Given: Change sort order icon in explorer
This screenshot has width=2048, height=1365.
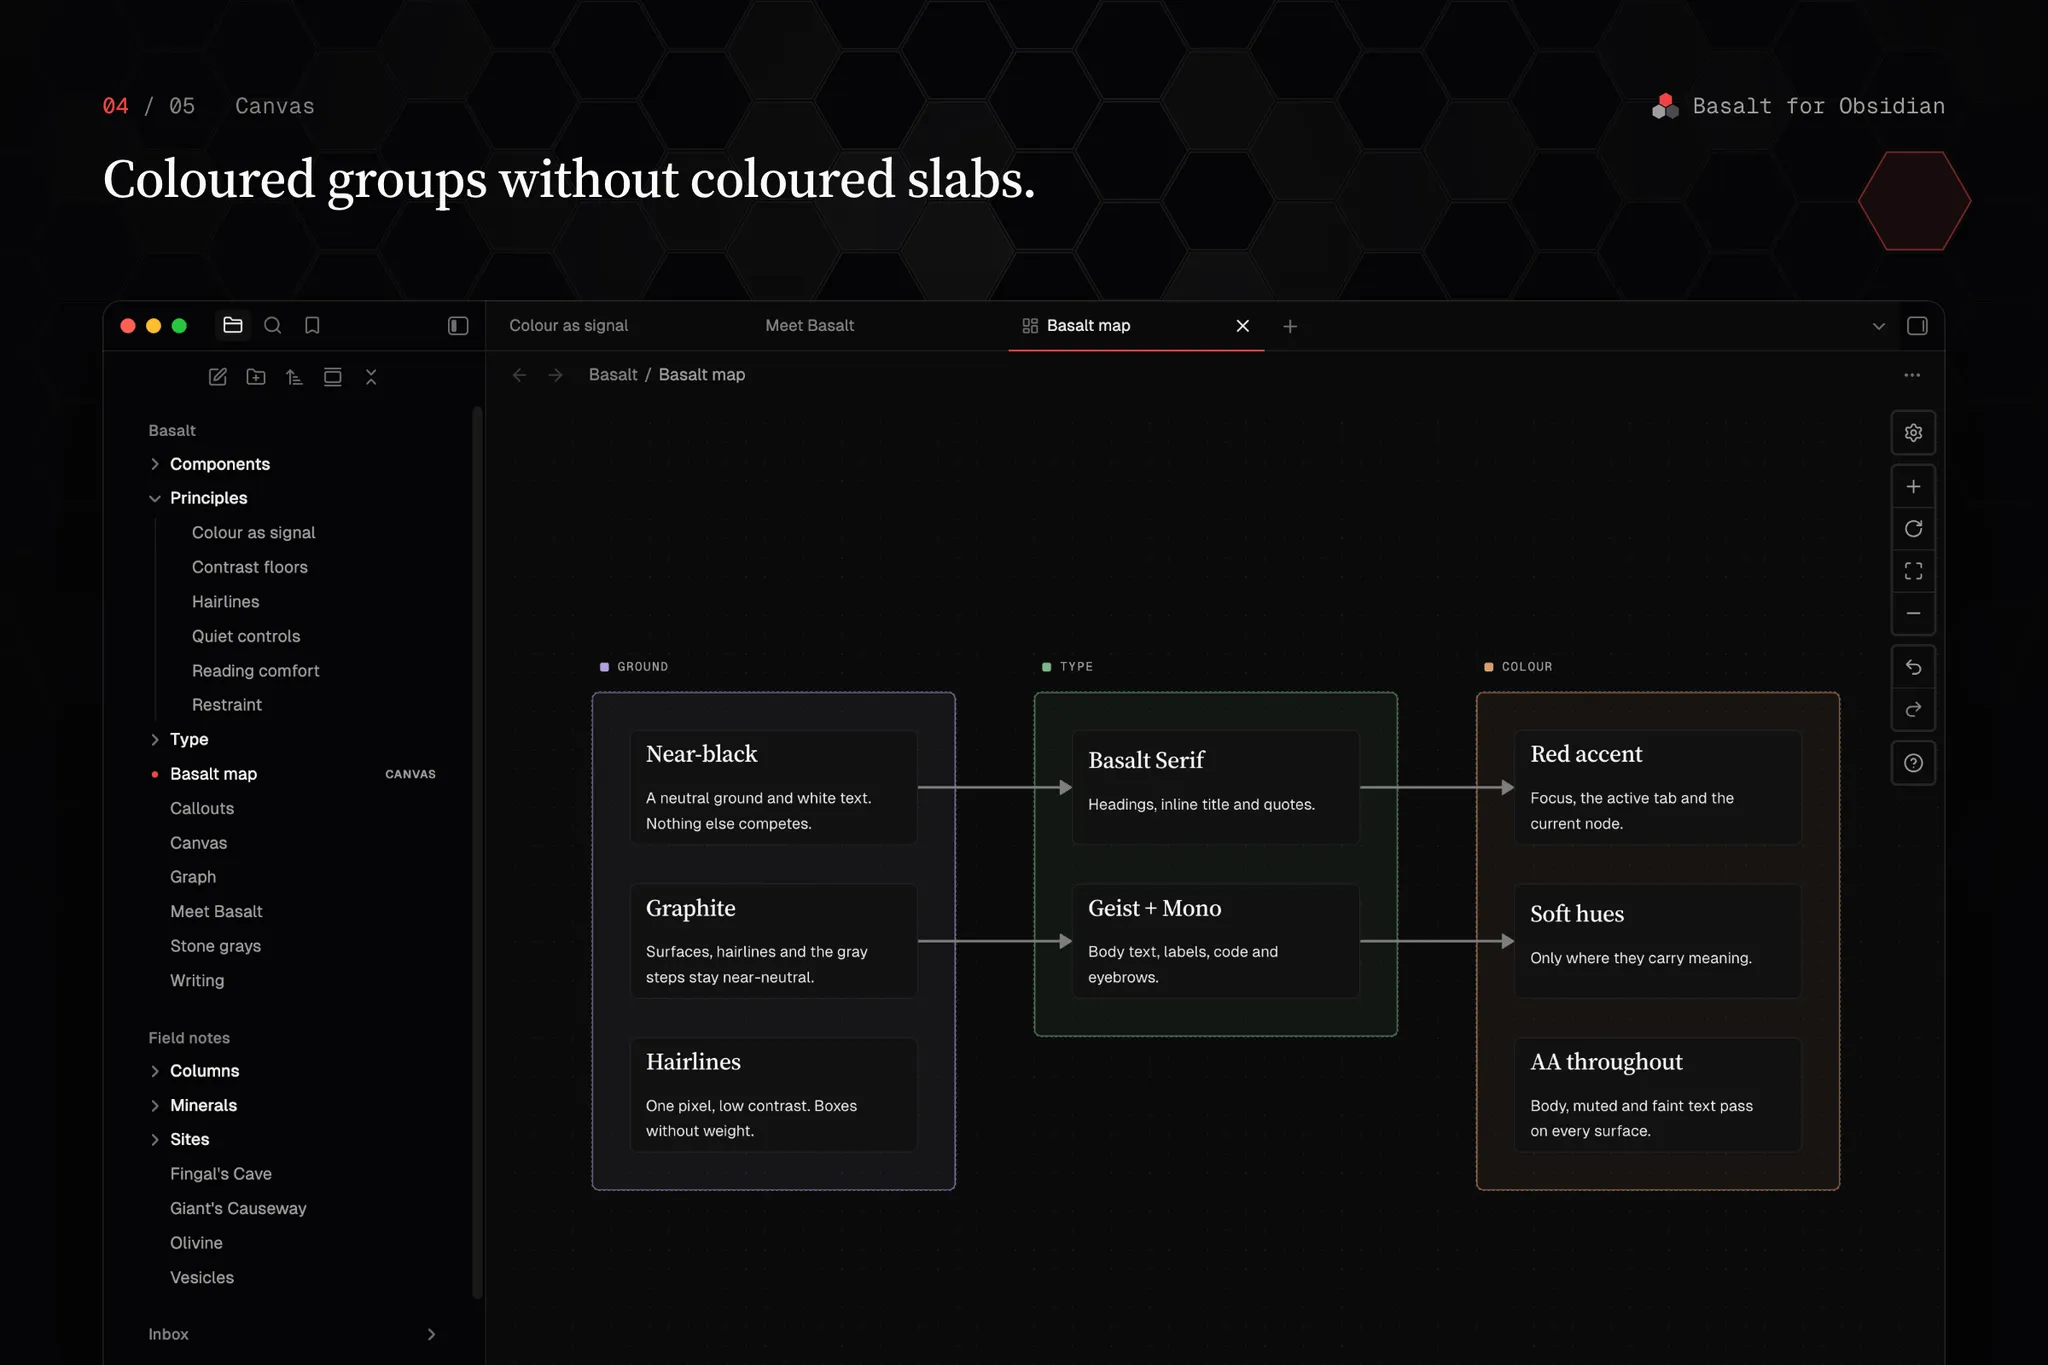Looking at the screenshot, I should (294, 377).
